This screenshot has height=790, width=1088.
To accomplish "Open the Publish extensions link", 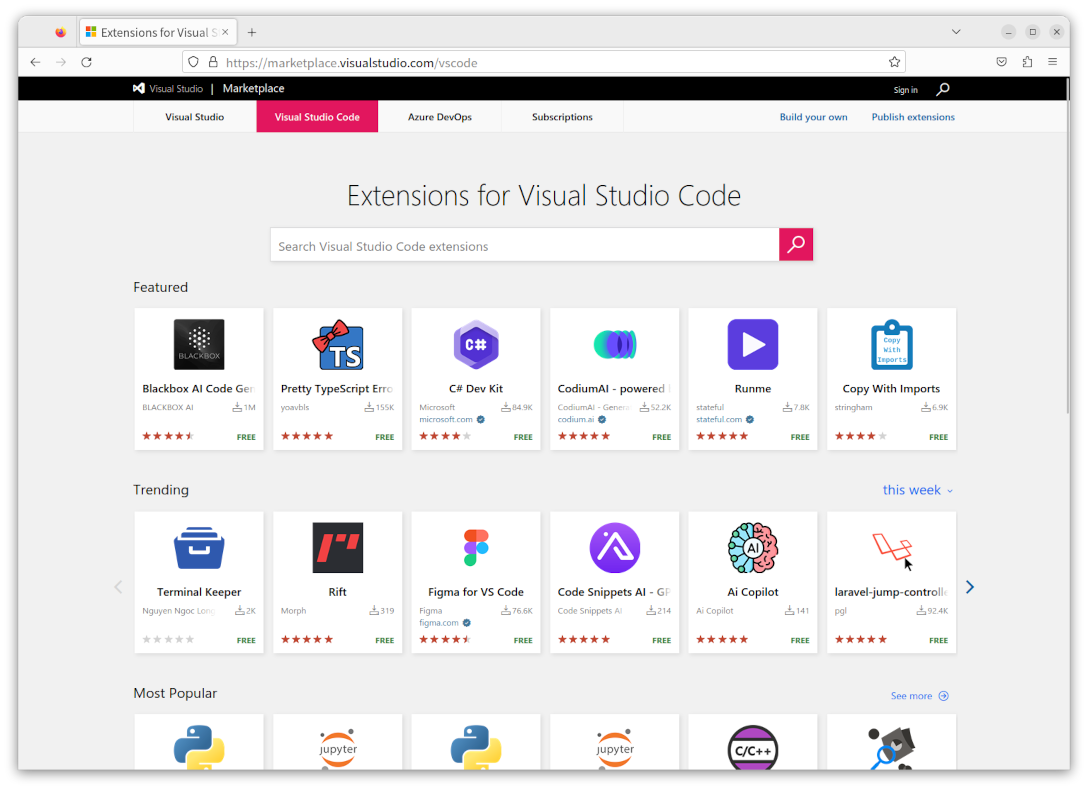I will pos(912,117).
